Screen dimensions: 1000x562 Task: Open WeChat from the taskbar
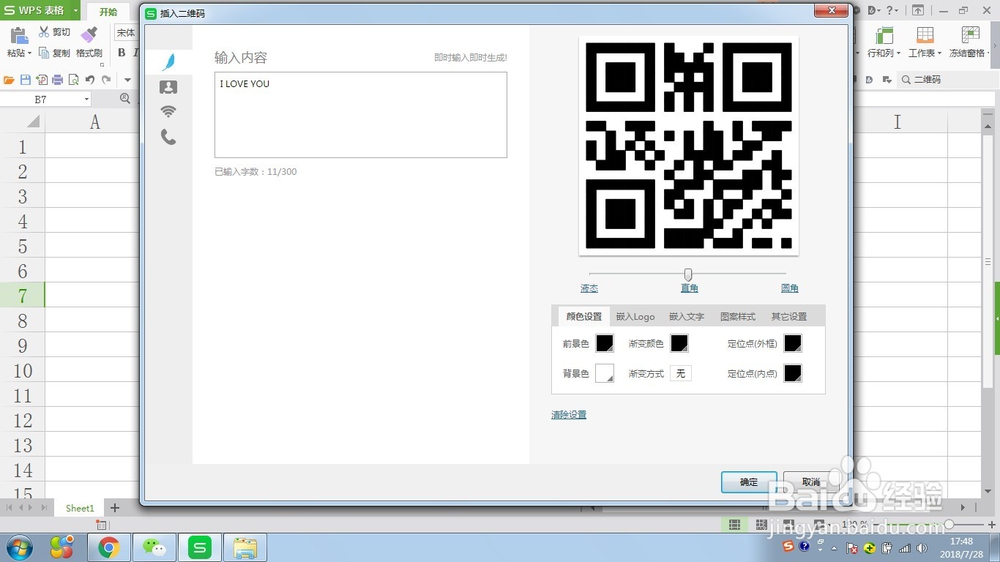154,547
